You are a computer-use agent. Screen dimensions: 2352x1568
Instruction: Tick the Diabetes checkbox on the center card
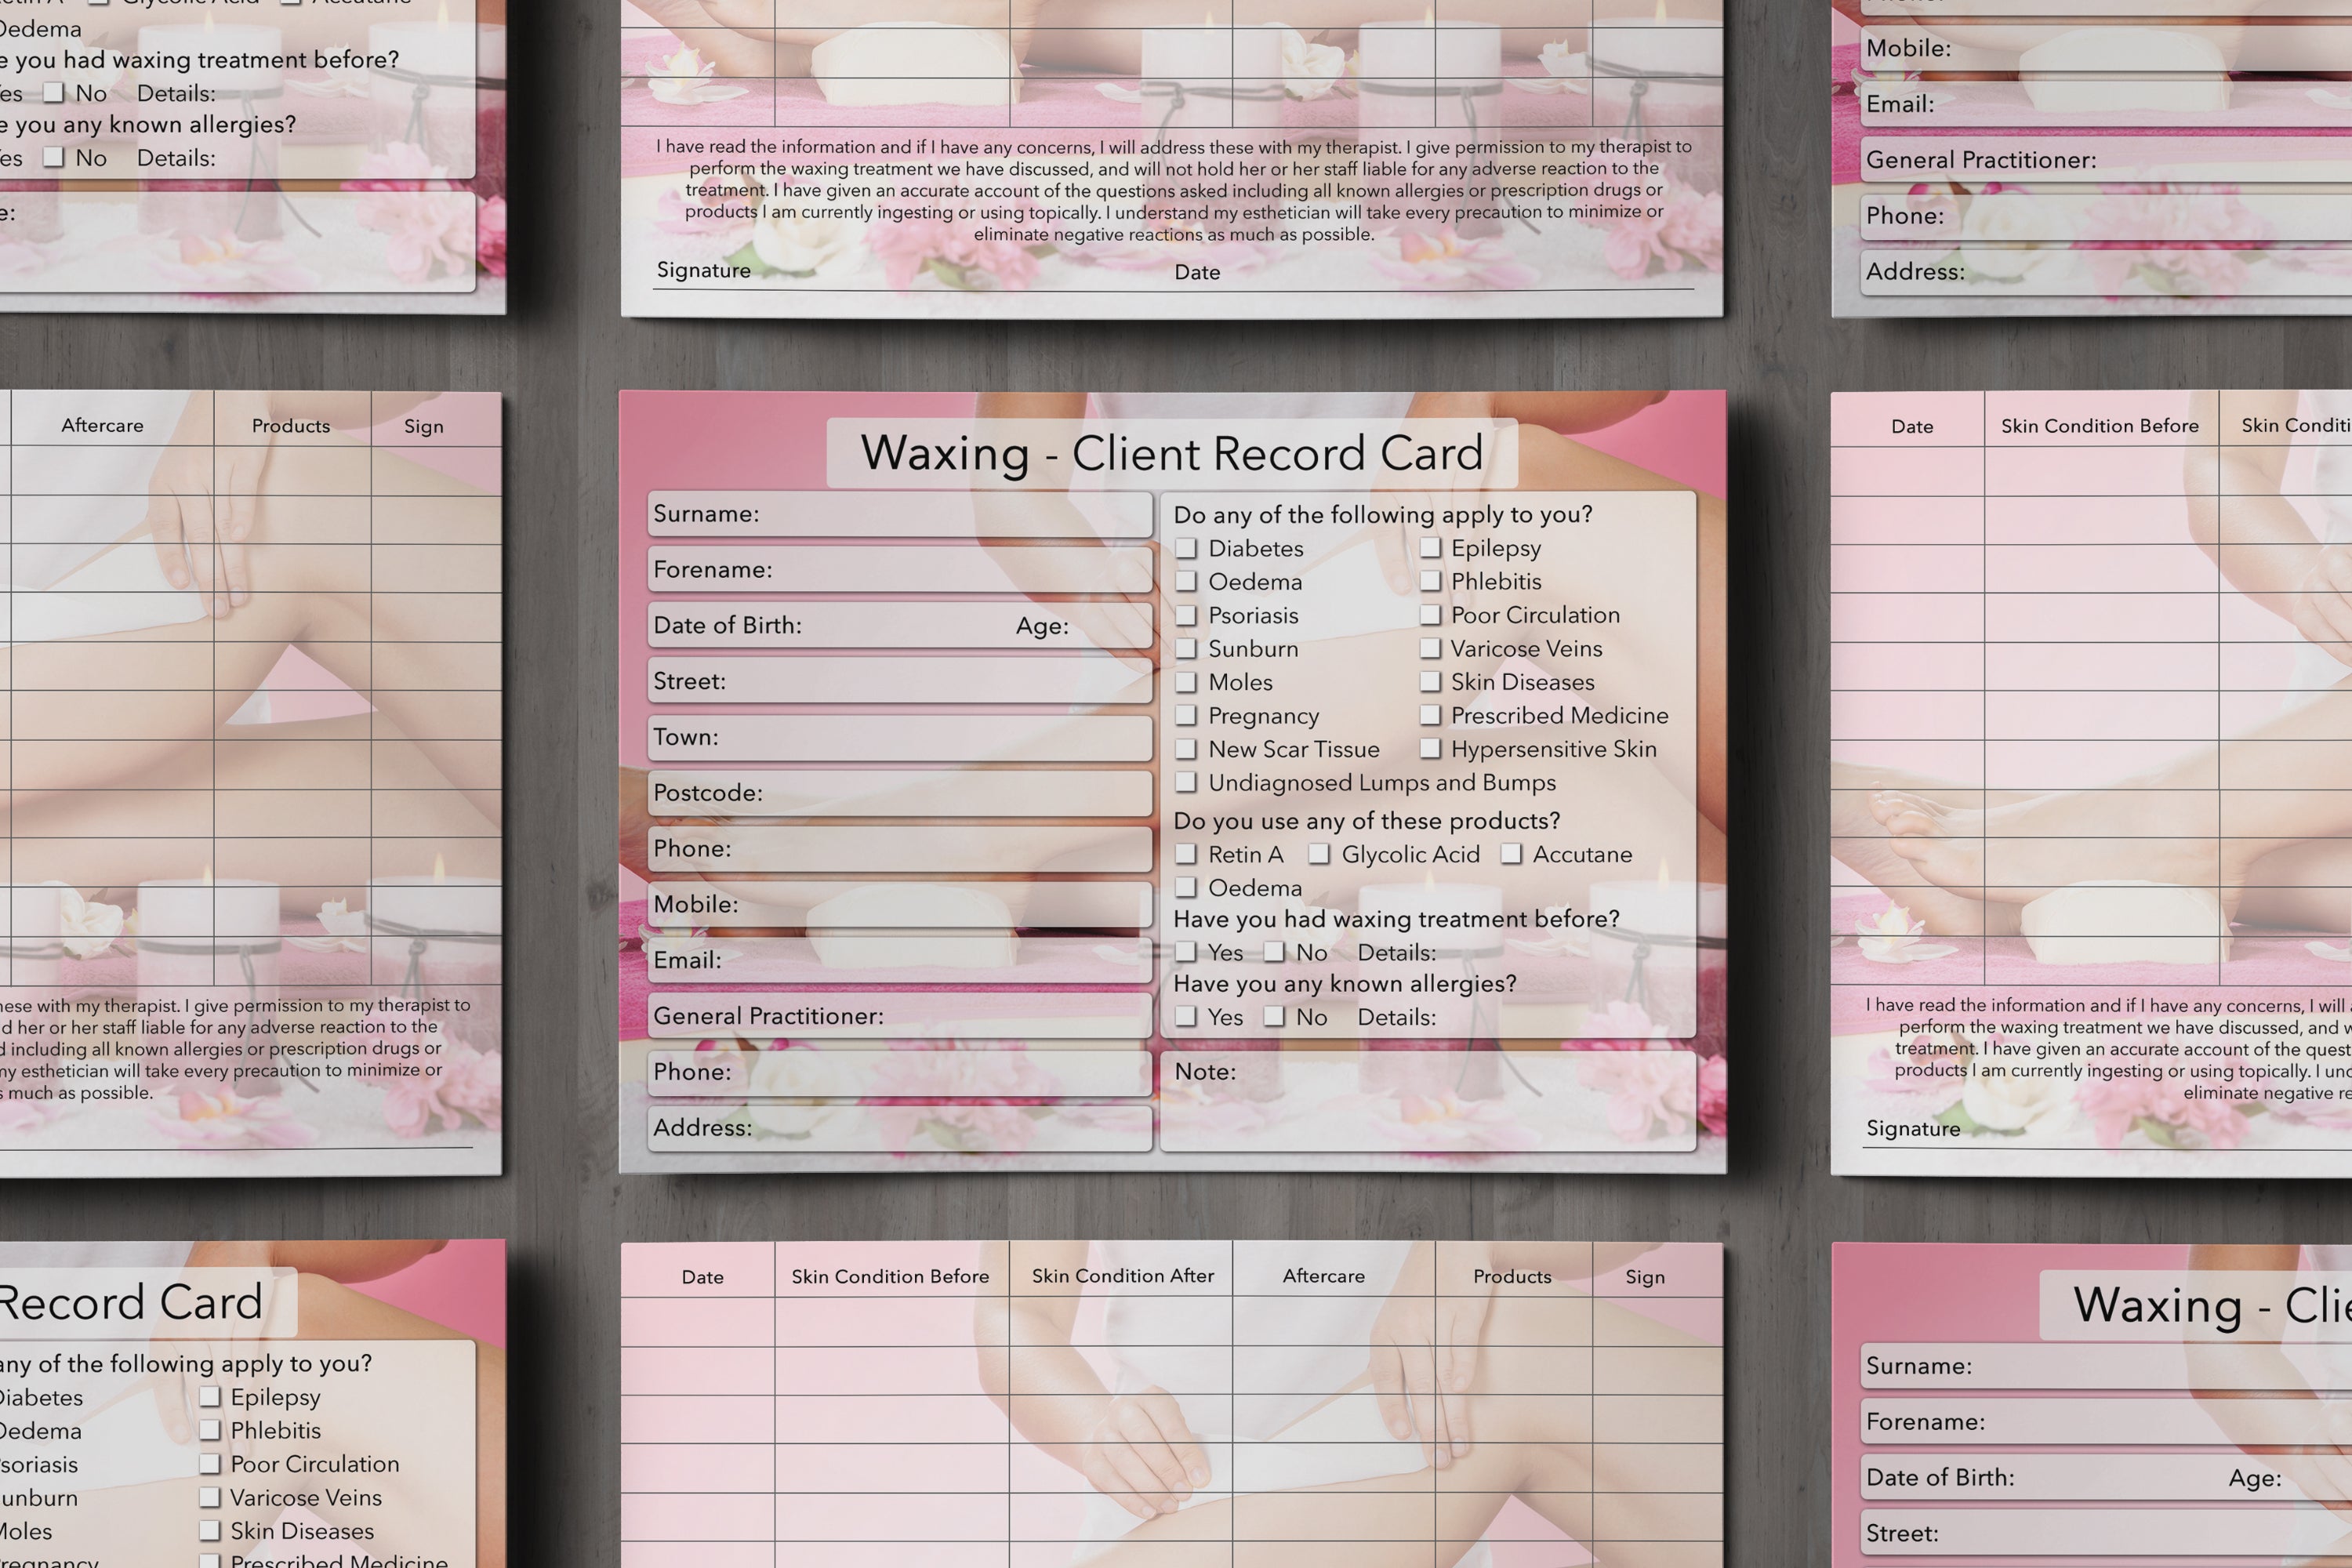pyautogui.click(x=1186, y=548)
